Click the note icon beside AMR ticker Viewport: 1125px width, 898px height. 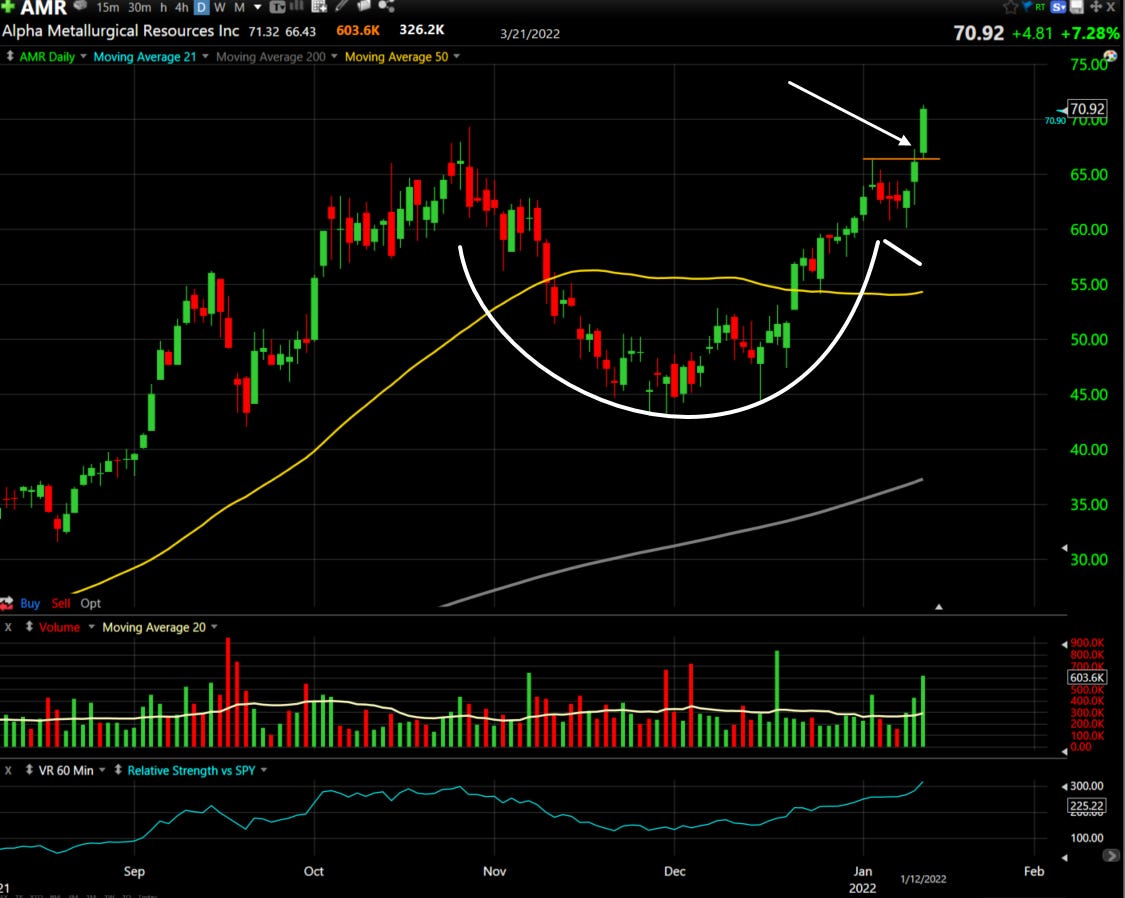coord(80,6)
